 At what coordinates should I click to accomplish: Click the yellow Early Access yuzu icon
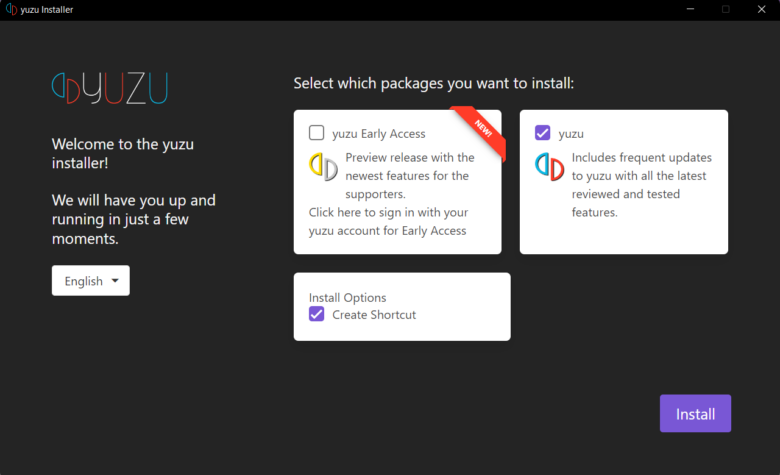(x=322, y=167)
